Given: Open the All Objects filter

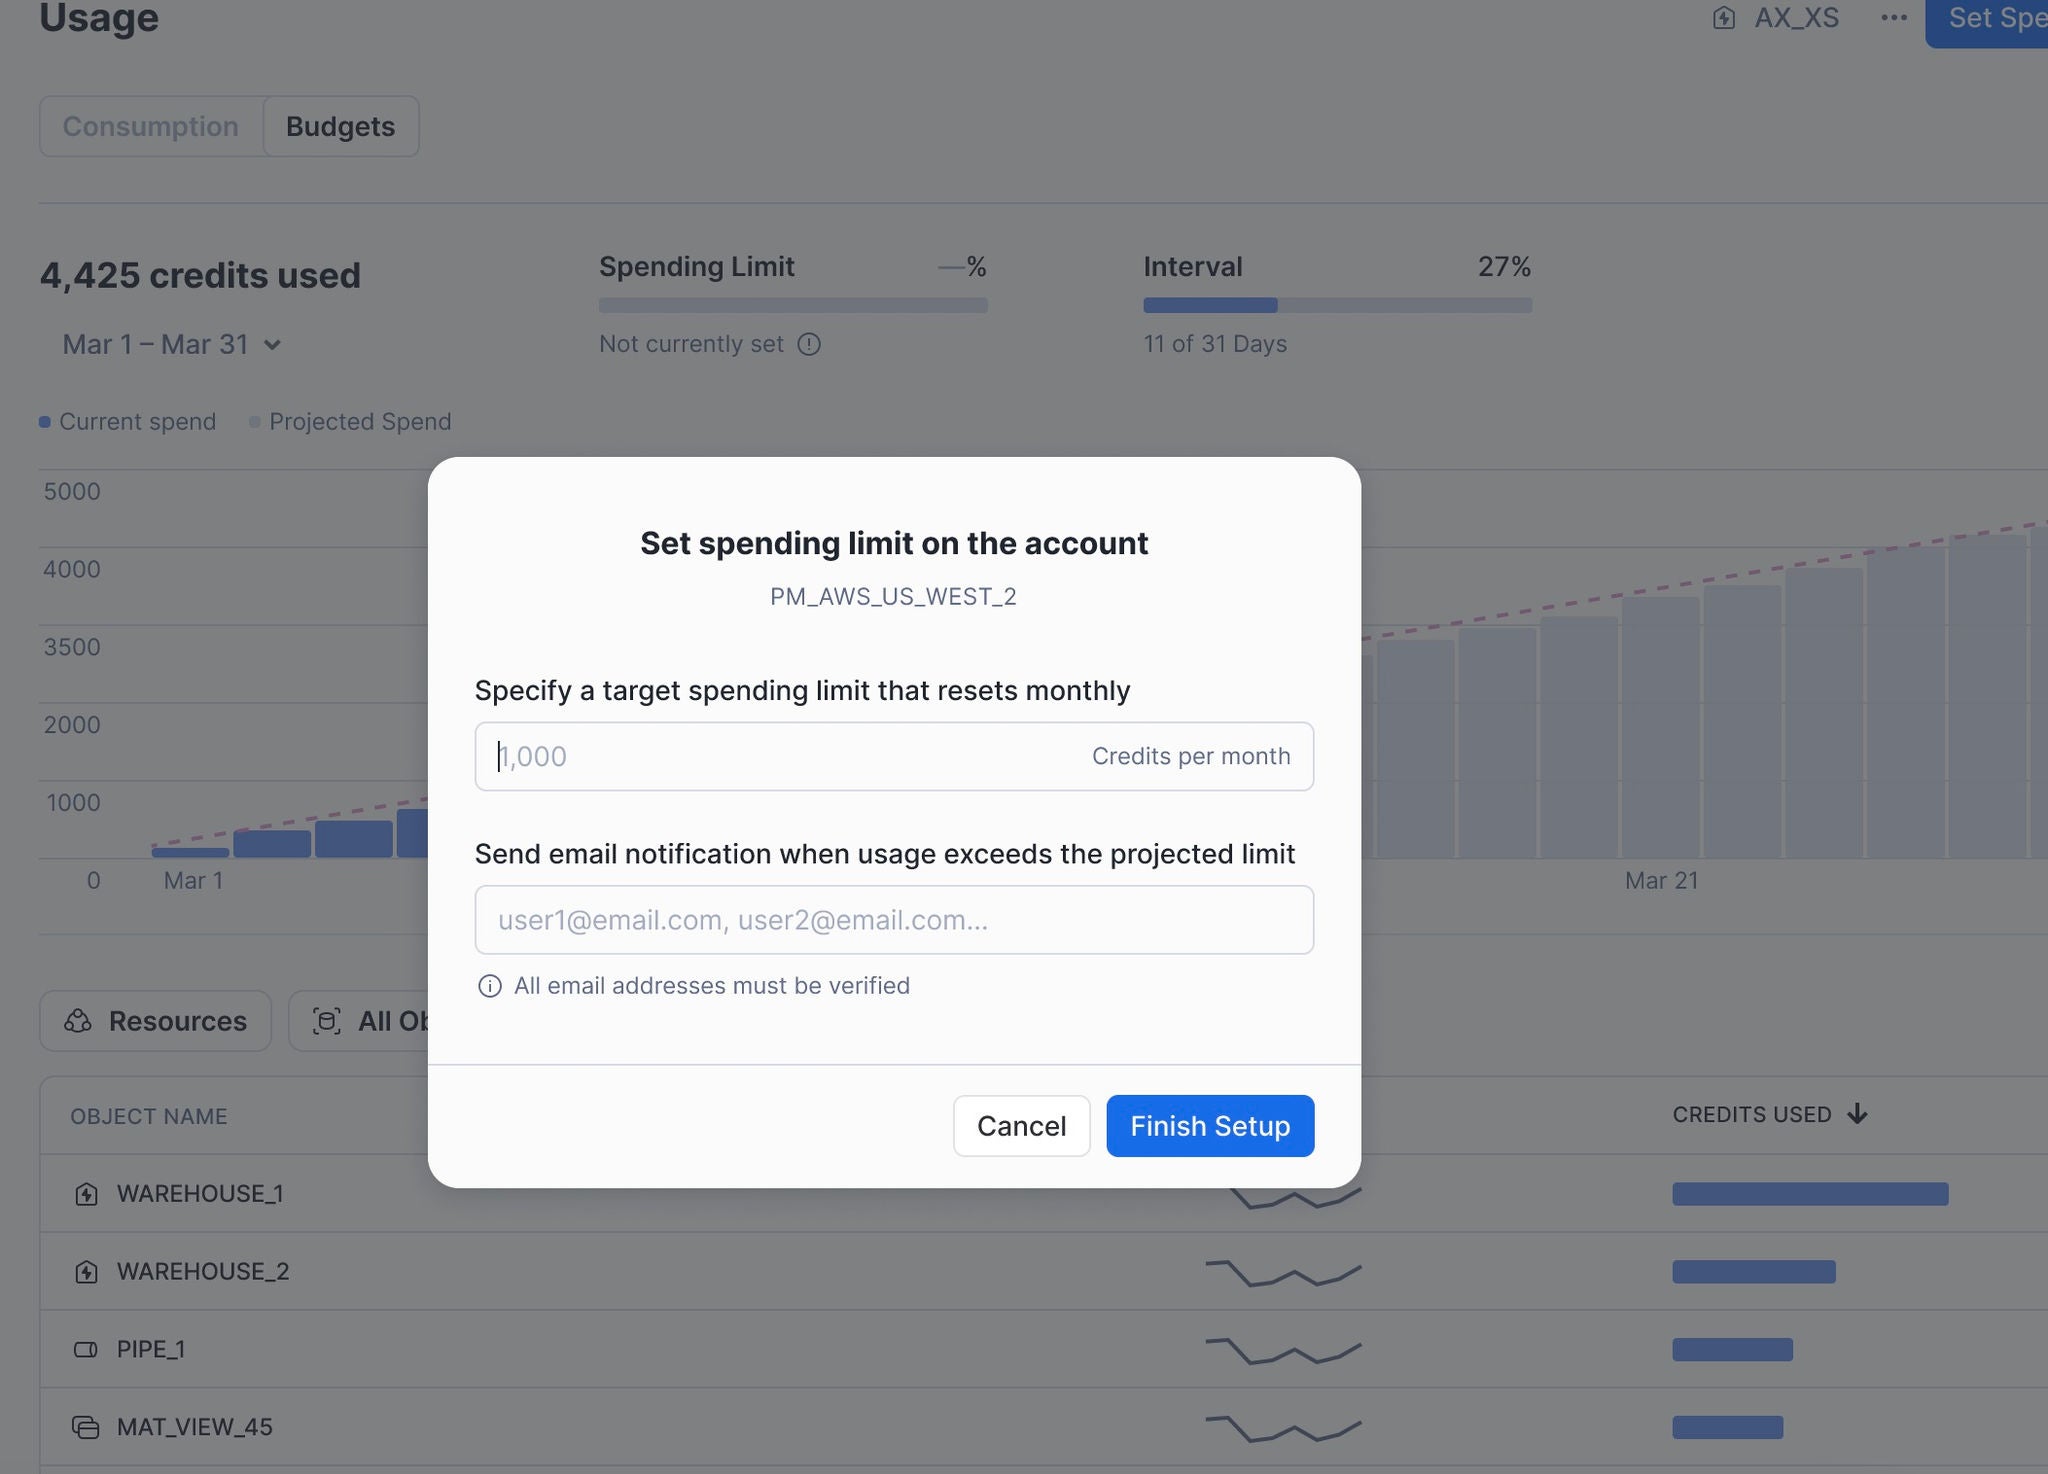Looking at the screenshot, I should pyautogui.click(x=370, y=1021).
